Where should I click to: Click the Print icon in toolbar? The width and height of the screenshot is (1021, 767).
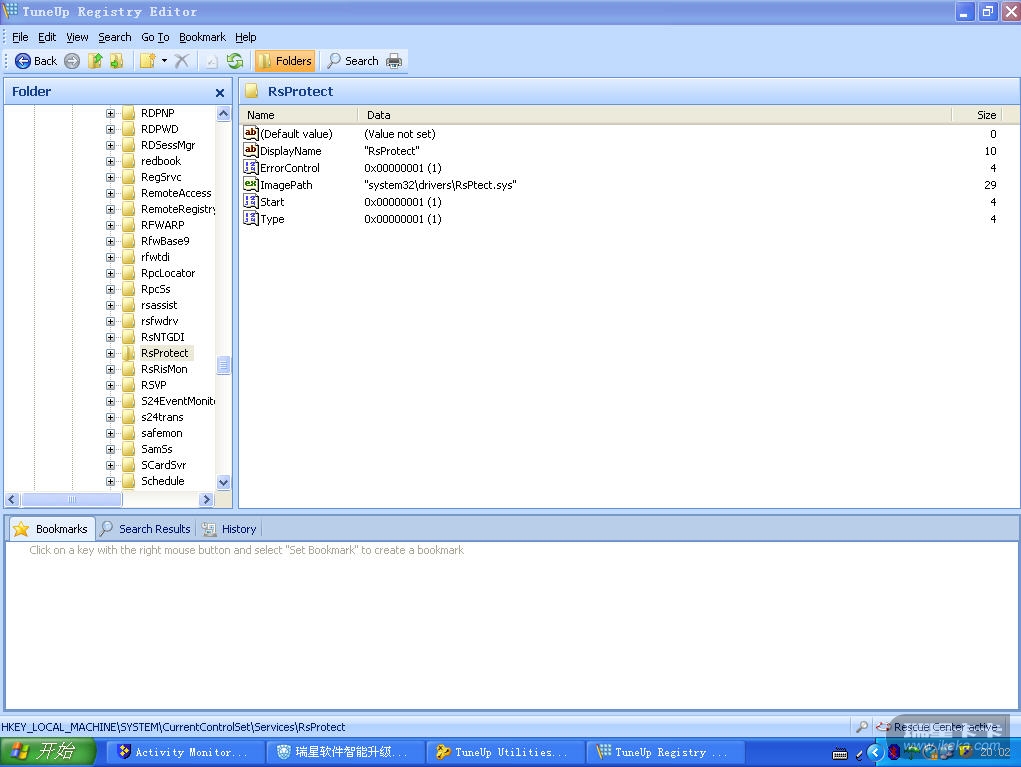(x=394, y=61)
